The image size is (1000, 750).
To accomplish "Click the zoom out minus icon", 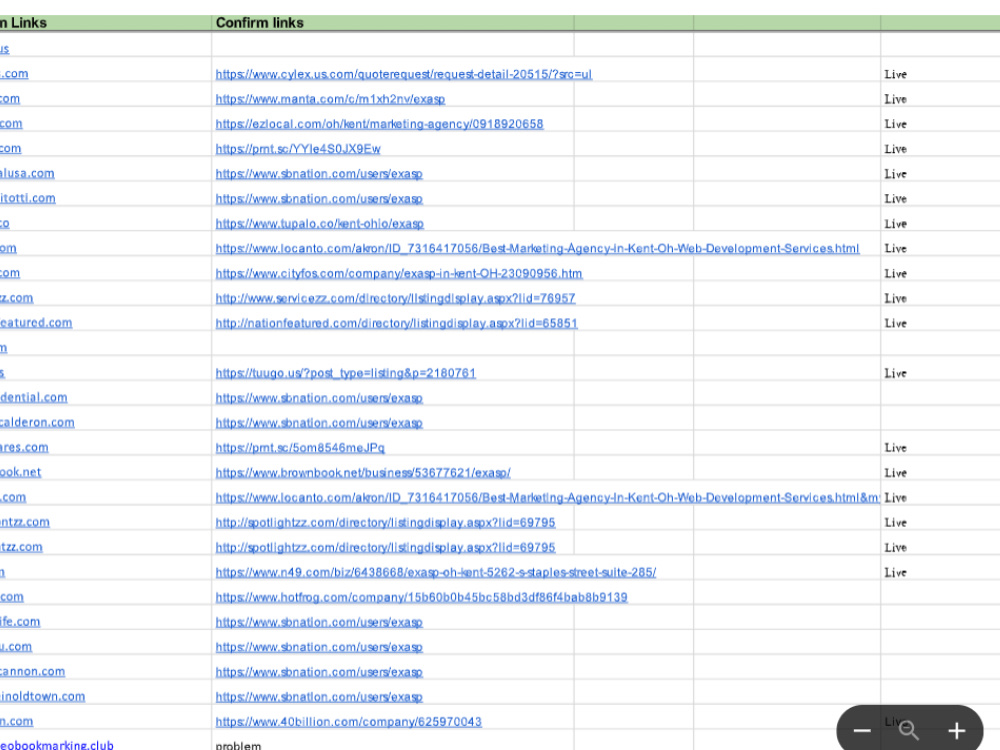I will [x=862, y=730].
